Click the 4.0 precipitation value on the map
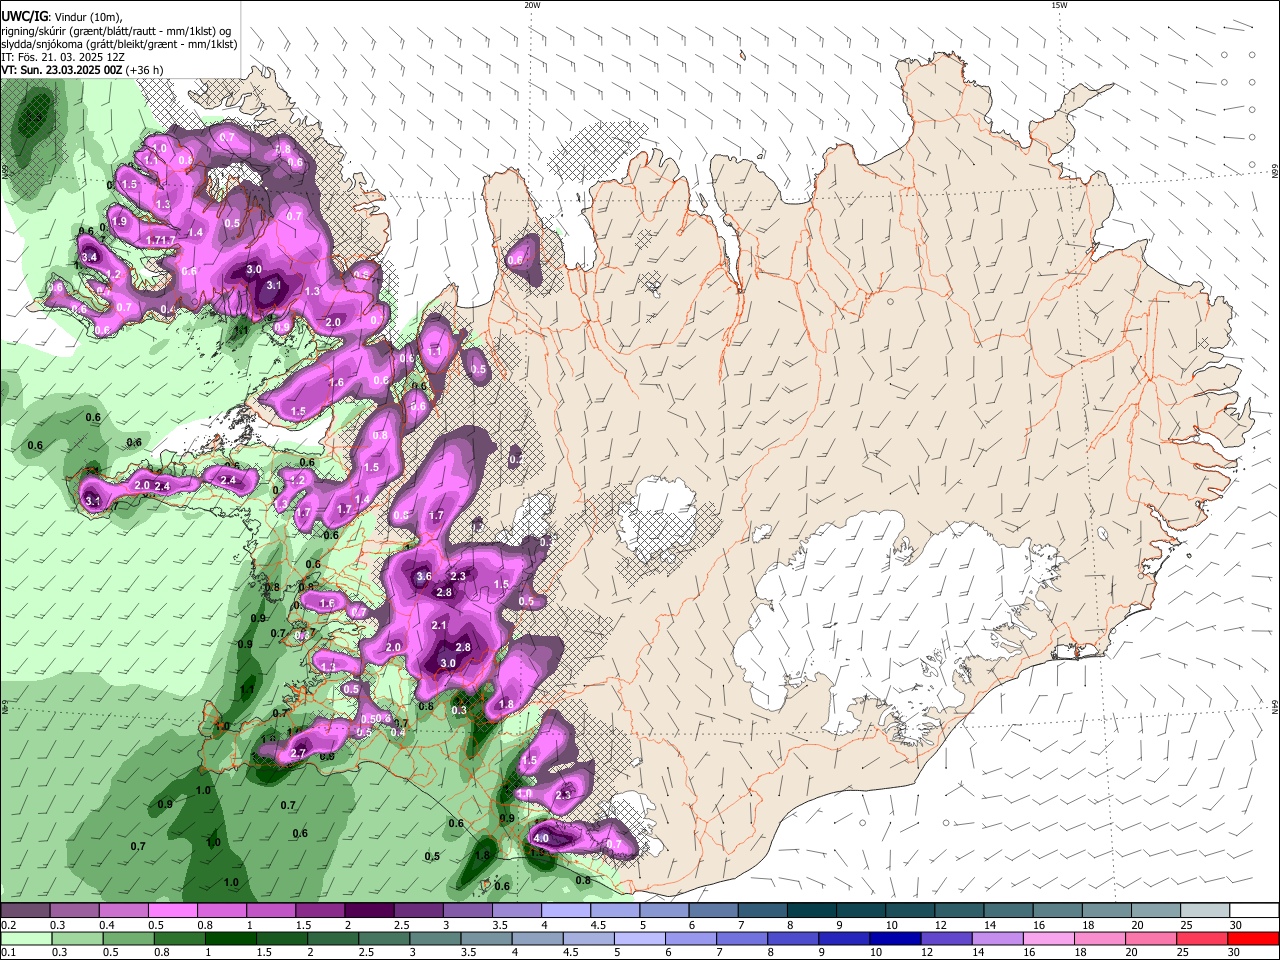This screenshot has width=1280, height=960. pos(542,838)
